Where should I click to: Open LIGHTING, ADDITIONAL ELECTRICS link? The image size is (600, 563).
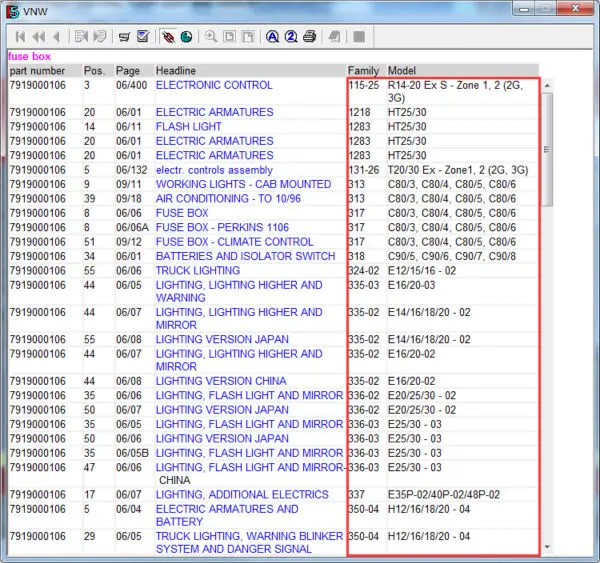point(242,494)
